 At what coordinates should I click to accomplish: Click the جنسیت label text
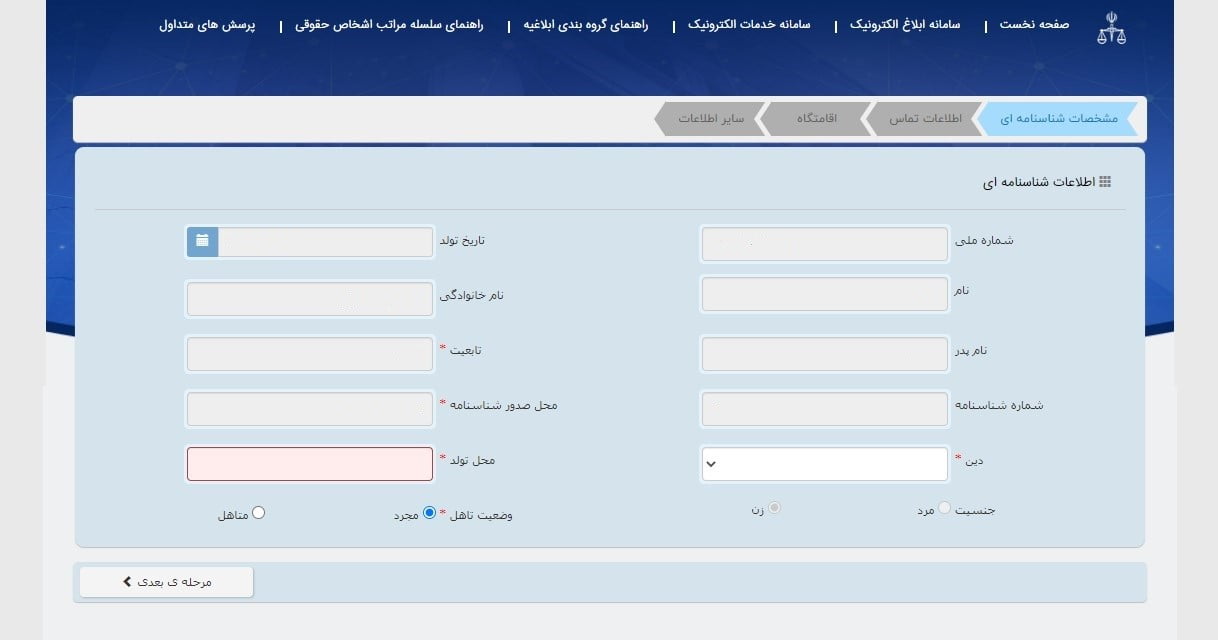tap(975, 510)
